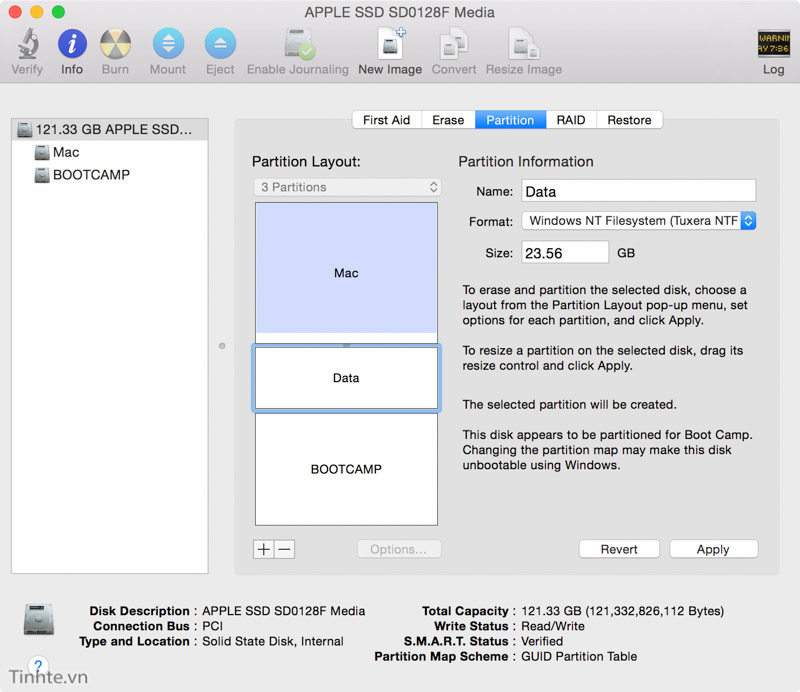
Task: Select the 121.33 GB APPLE SSD disk
Action: (110, 130)
